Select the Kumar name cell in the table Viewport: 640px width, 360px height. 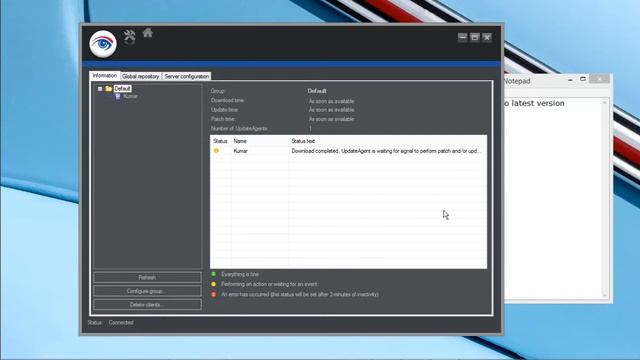tap(241, 151)
